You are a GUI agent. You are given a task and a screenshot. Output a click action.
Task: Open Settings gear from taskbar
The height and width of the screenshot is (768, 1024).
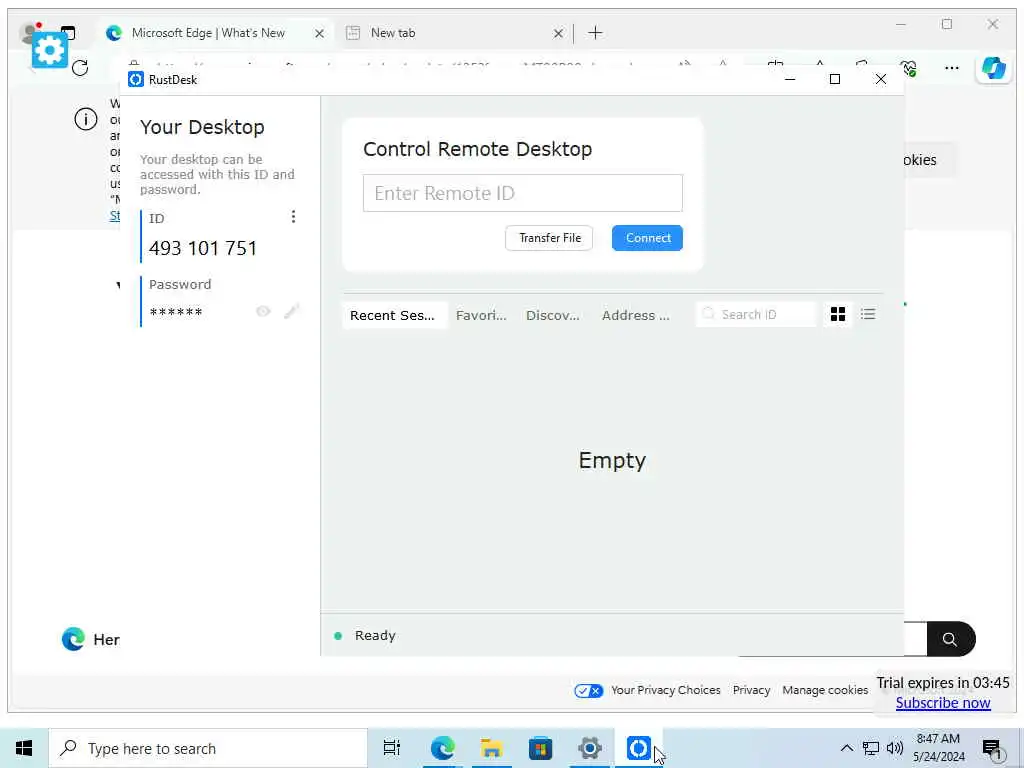click(x=589, y=748)
